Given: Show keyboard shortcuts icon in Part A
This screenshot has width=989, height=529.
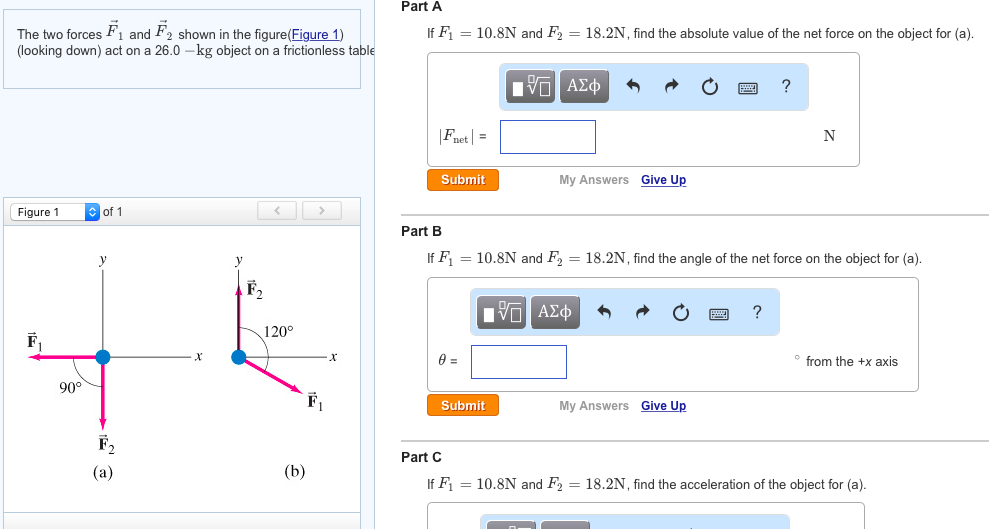Looking at the screenshot, I should (x=748, y=88).
